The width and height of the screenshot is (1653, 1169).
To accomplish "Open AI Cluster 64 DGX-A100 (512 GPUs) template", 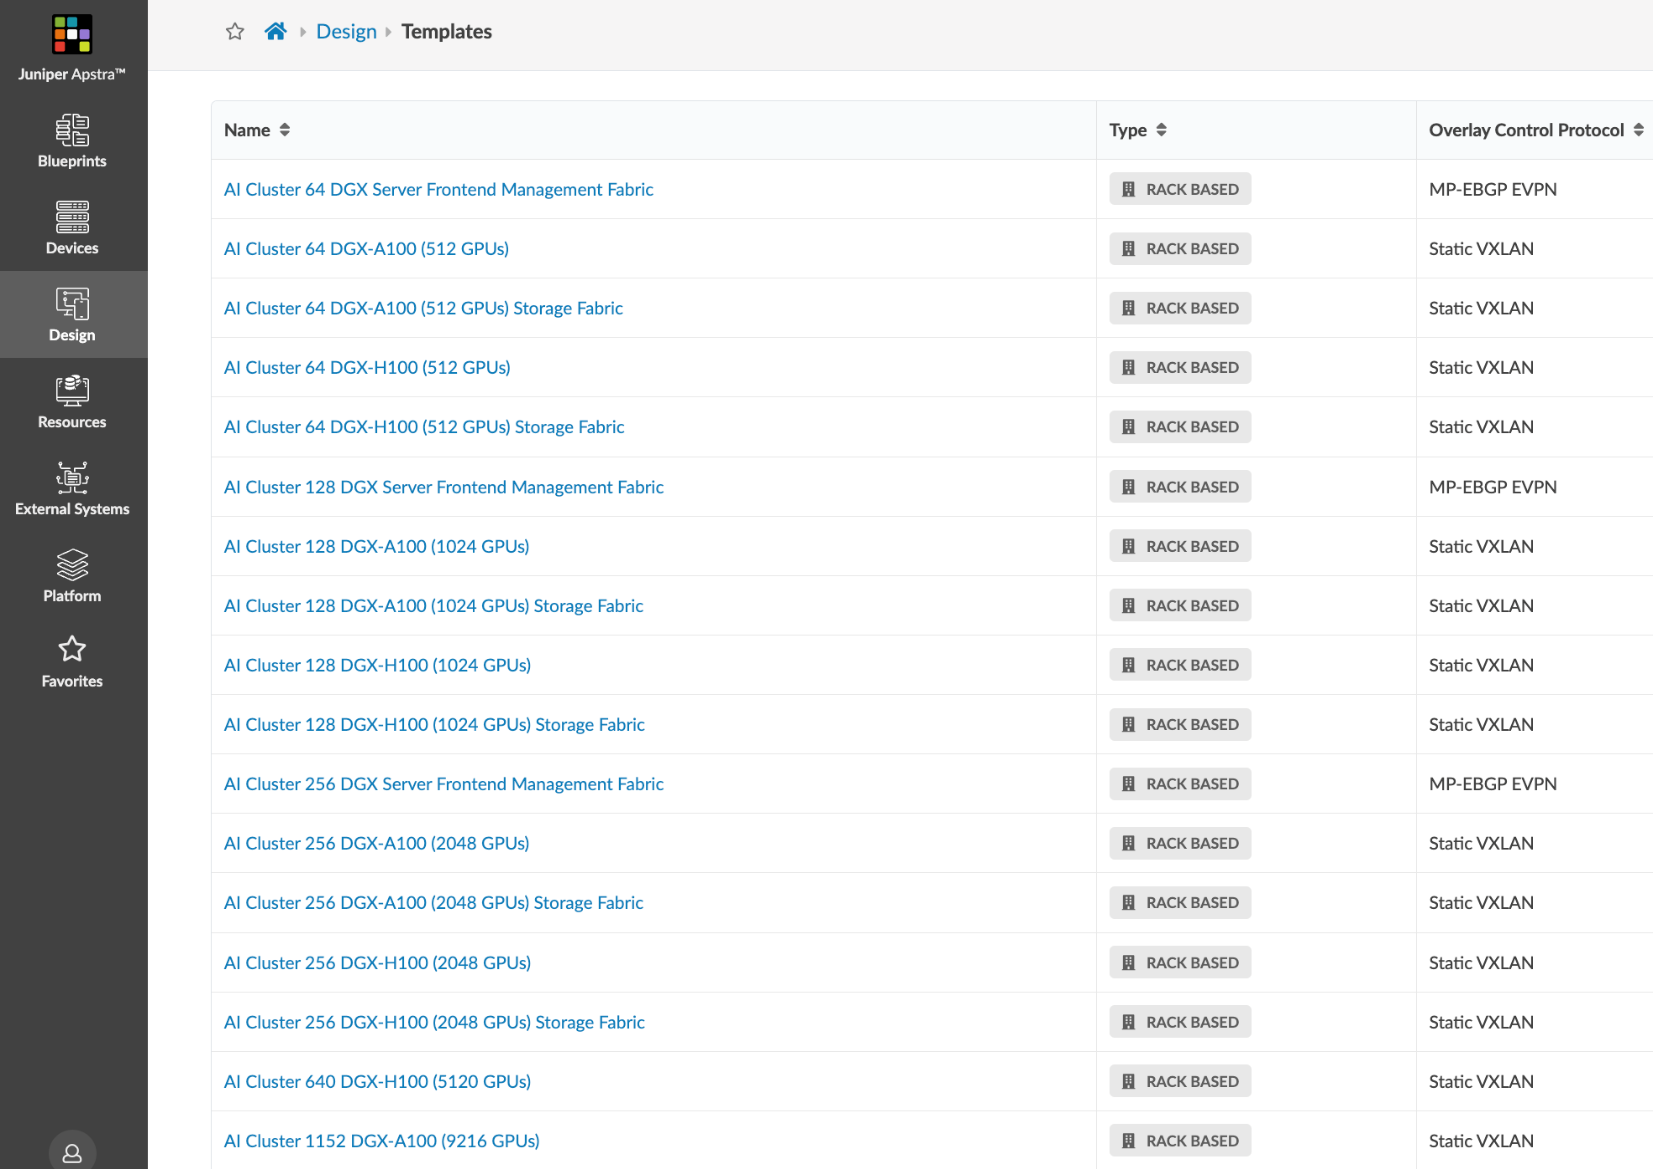I will [366, 249].
